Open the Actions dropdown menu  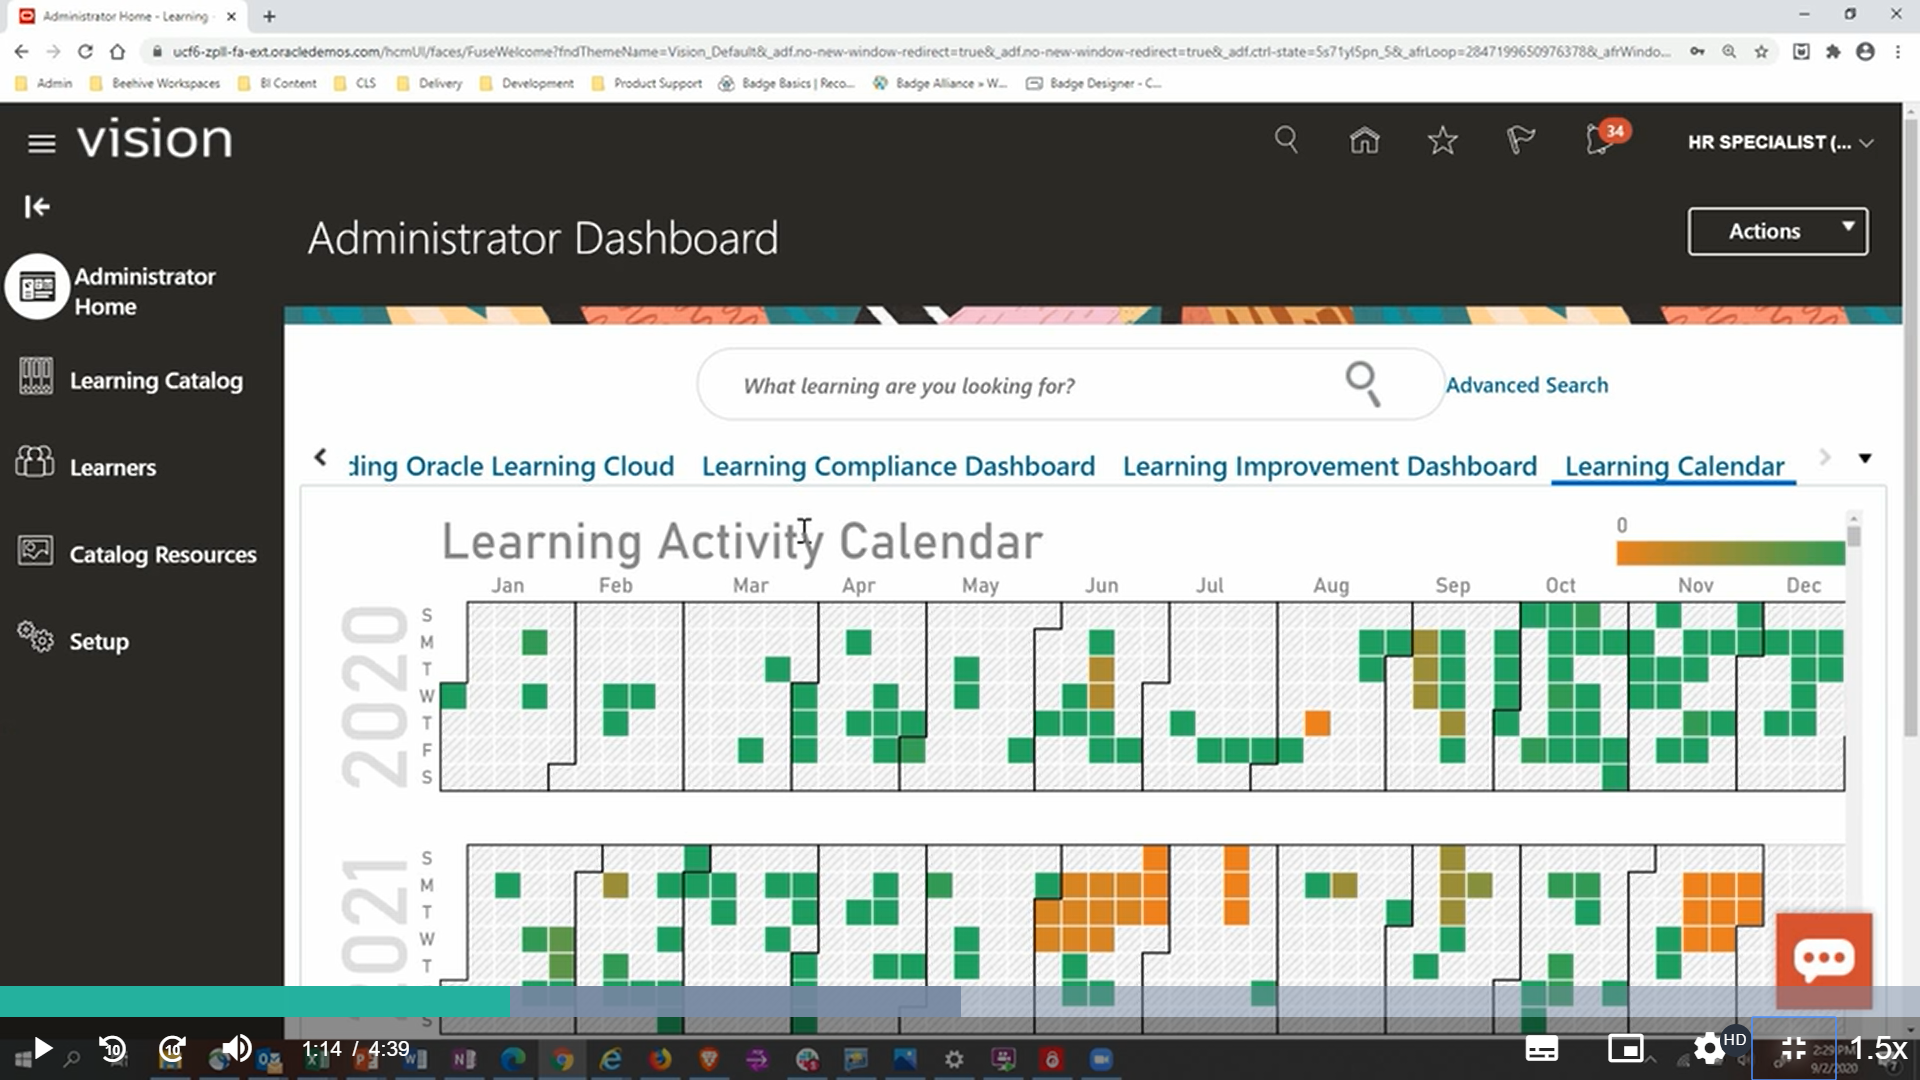[x=1778, y=230]
